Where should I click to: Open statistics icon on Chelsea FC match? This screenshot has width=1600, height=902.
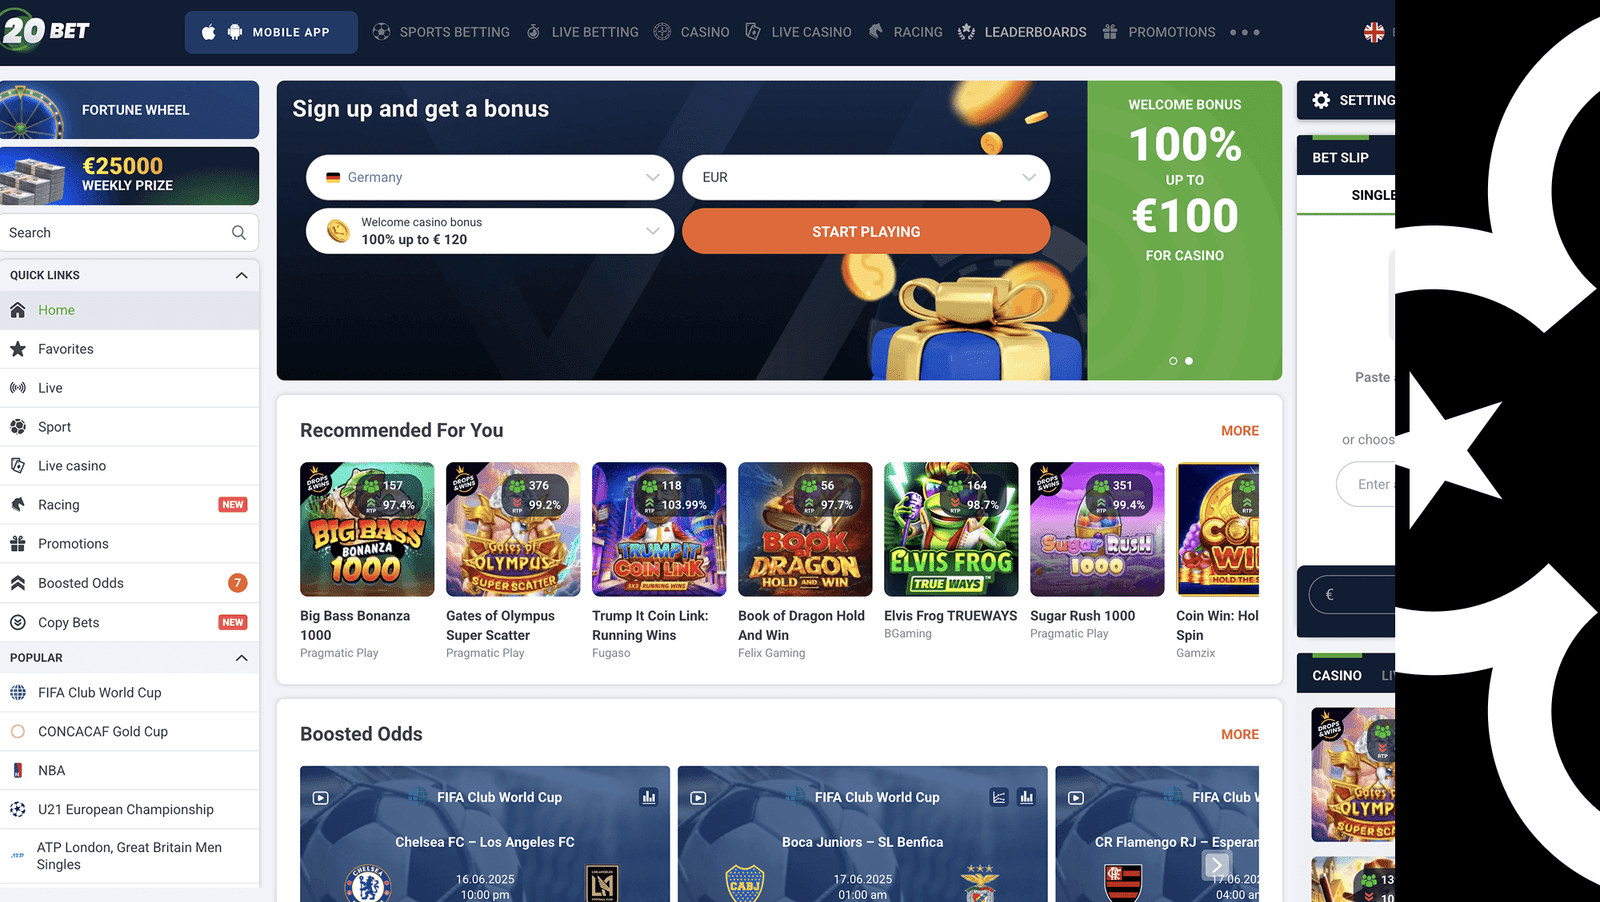pos(649,797)
